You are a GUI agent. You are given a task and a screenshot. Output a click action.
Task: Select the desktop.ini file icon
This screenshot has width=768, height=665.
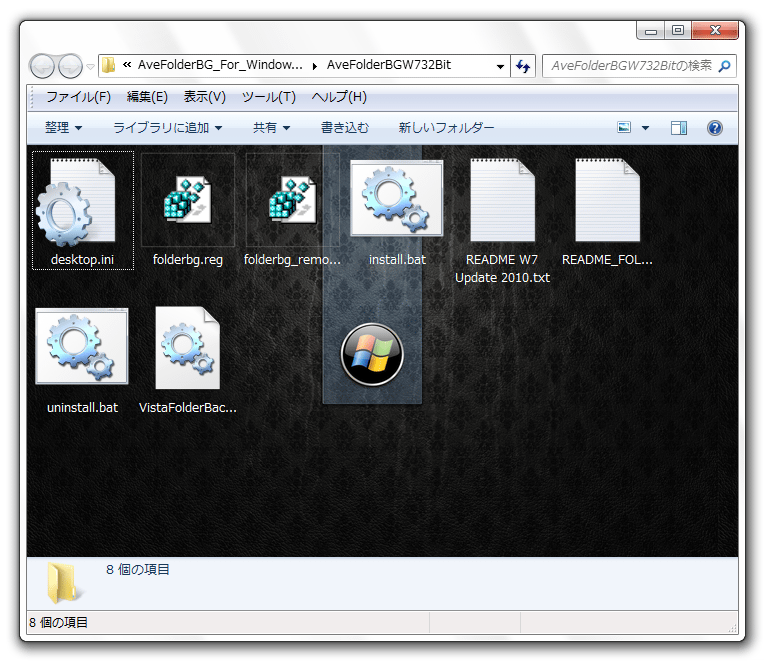(x=76, y=202)
